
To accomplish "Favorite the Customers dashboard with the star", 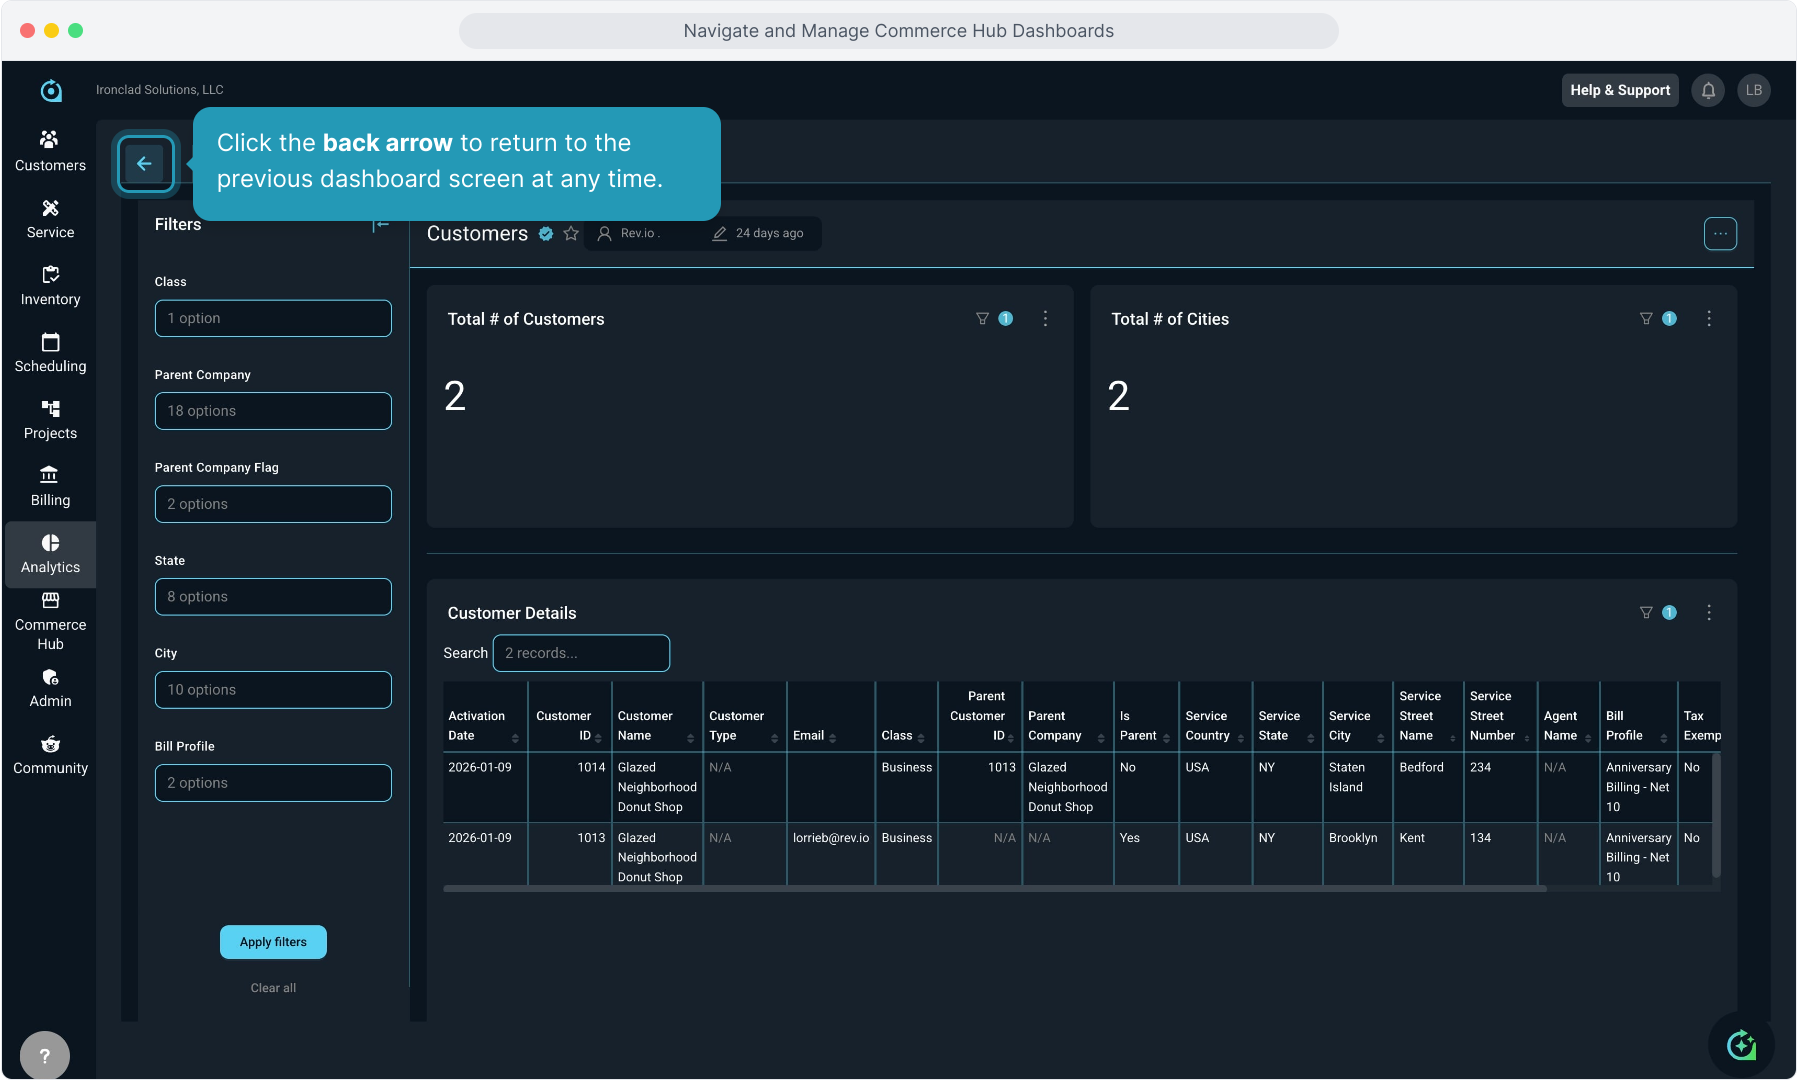I will tap(571, 233).
